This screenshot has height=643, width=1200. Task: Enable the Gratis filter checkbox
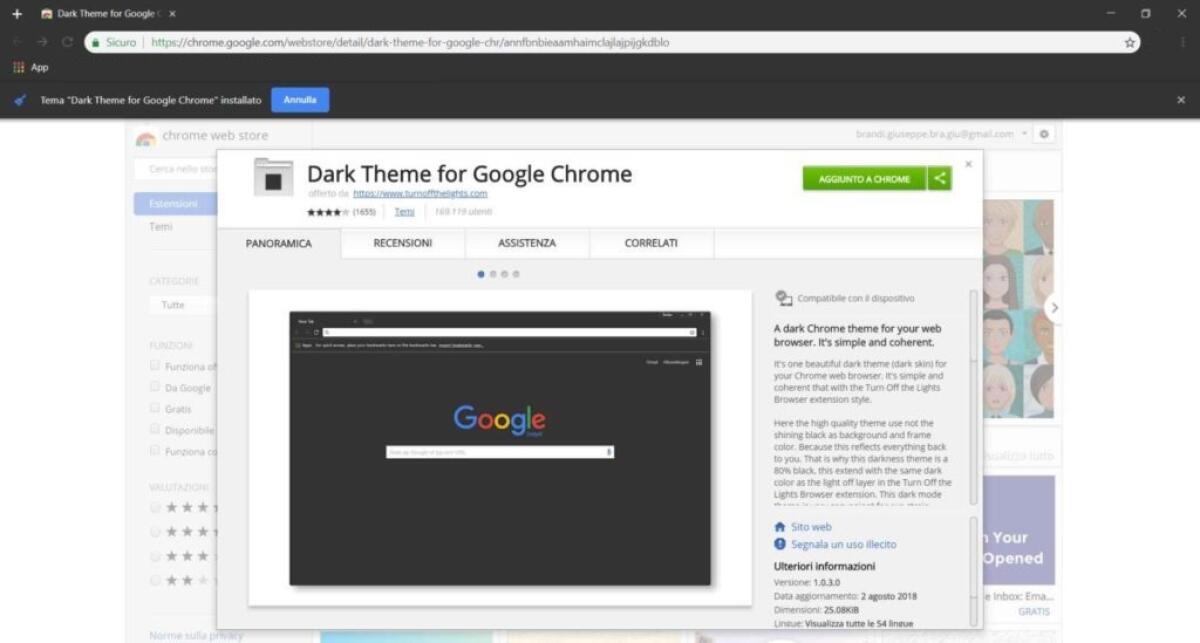155,408
